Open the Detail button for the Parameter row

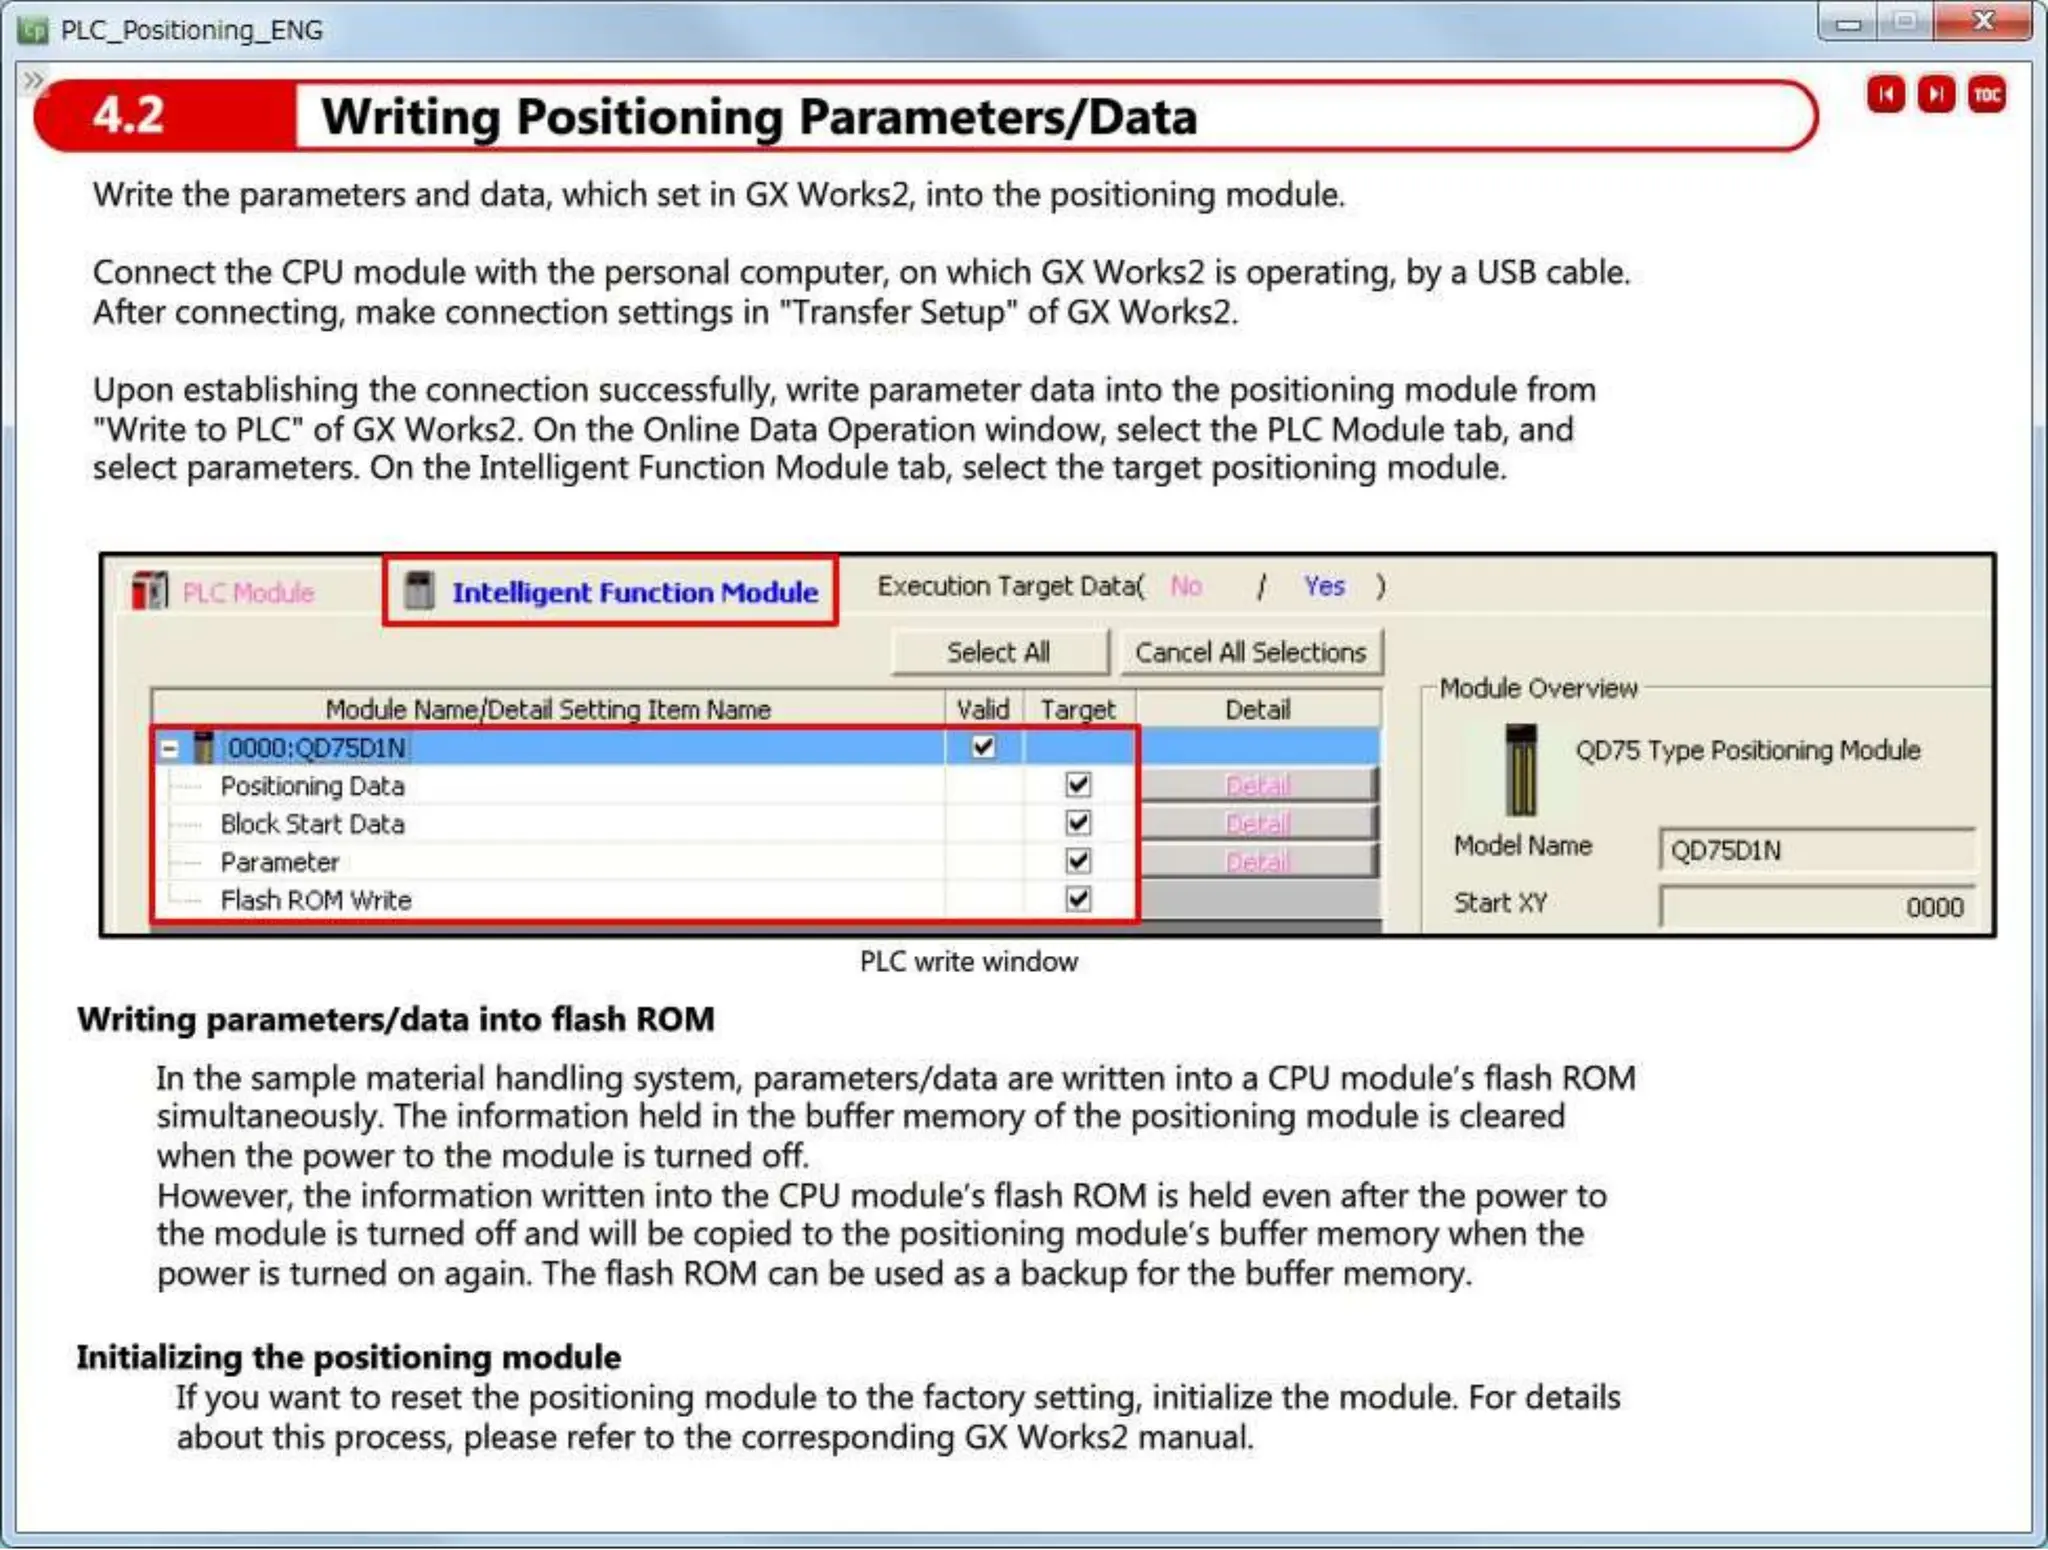point(1257,861)
